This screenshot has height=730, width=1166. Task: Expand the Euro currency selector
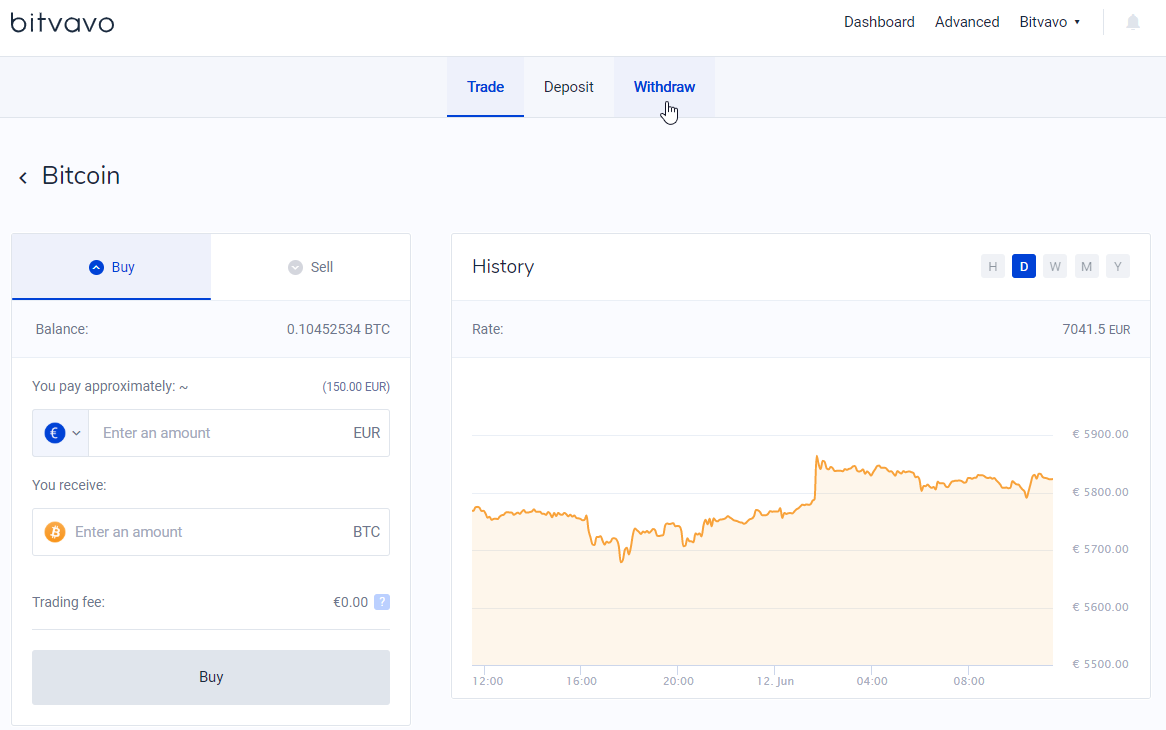pyautogui.click(x=61, y=433)
